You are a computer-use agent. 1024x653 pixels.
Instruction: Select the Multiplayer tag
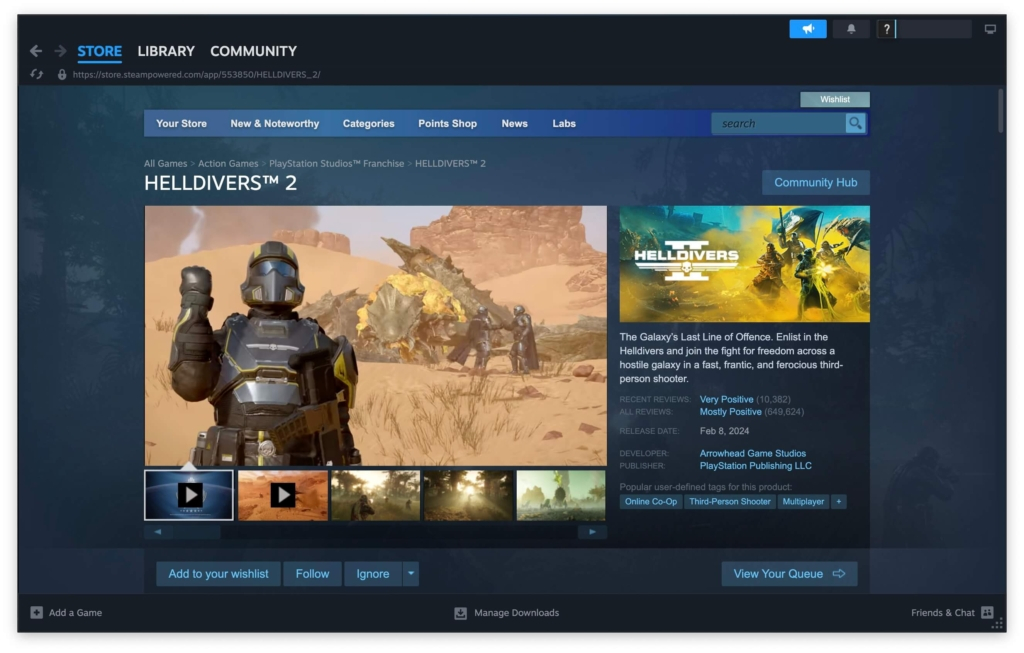[803, 502]
